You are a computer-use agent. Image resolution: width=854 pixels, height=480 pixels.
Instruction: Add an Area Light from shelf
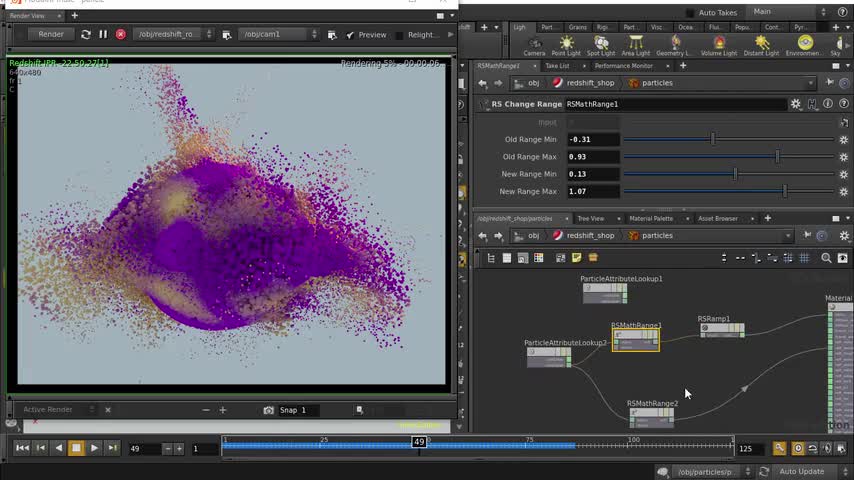[x=637, y=45]
